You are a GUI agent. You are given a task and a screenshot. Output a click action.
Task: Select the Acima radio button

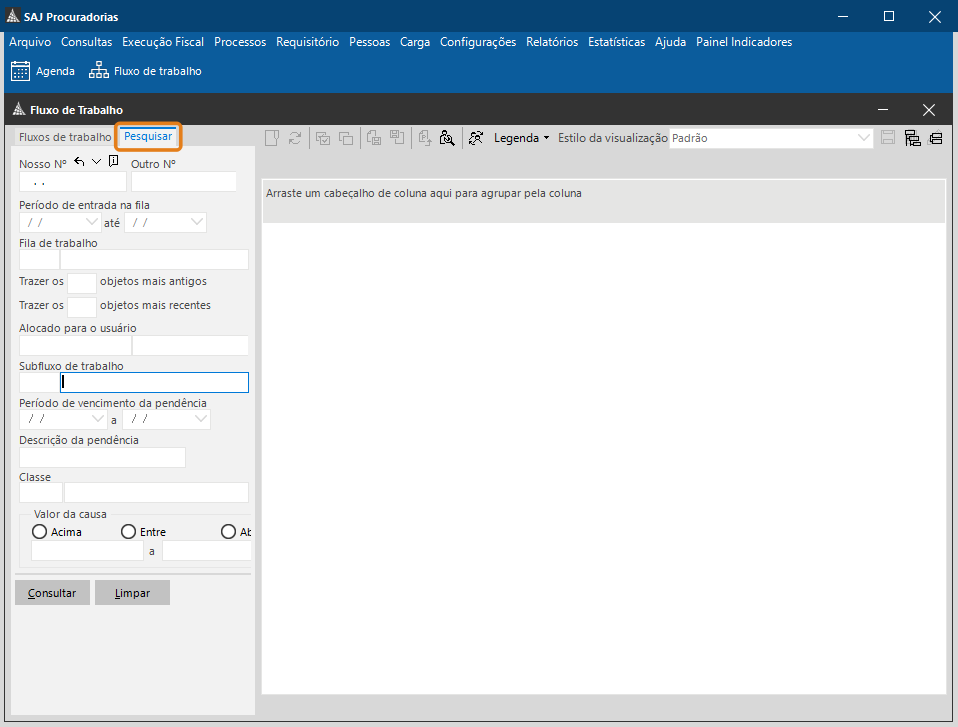coord(39,532)
